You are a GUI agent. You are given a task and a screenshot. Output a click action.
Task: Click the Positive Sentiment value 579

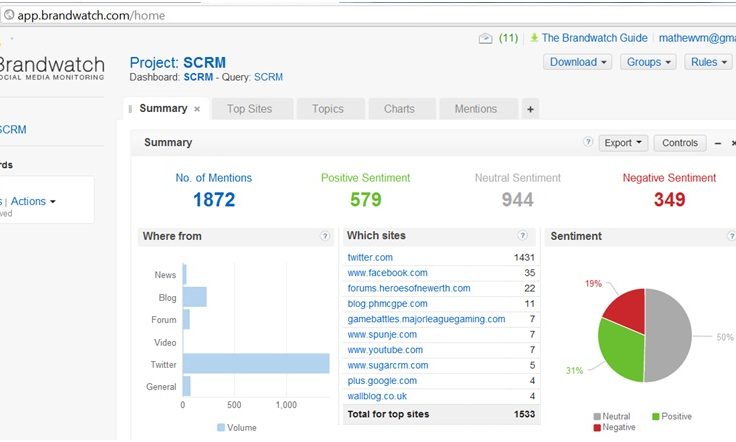(x=366, y=200)
